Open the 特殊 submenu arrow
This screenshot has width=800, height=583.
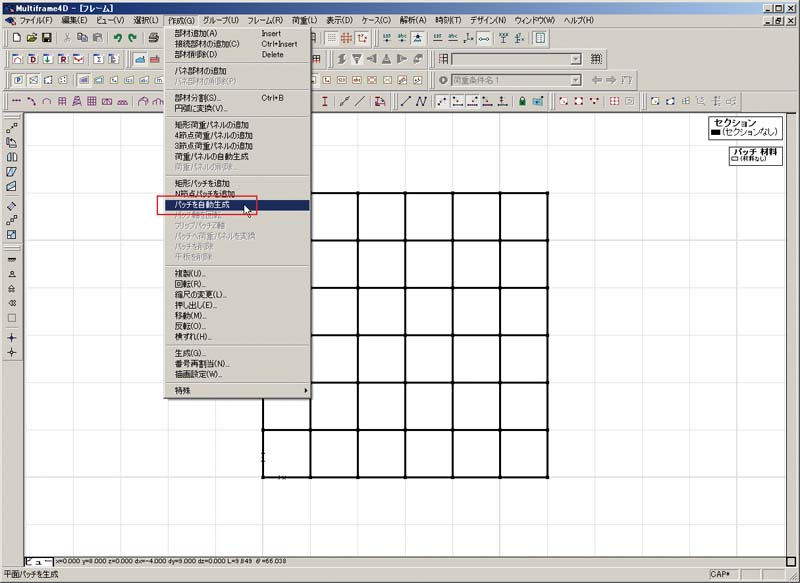(x=306, y=391)
